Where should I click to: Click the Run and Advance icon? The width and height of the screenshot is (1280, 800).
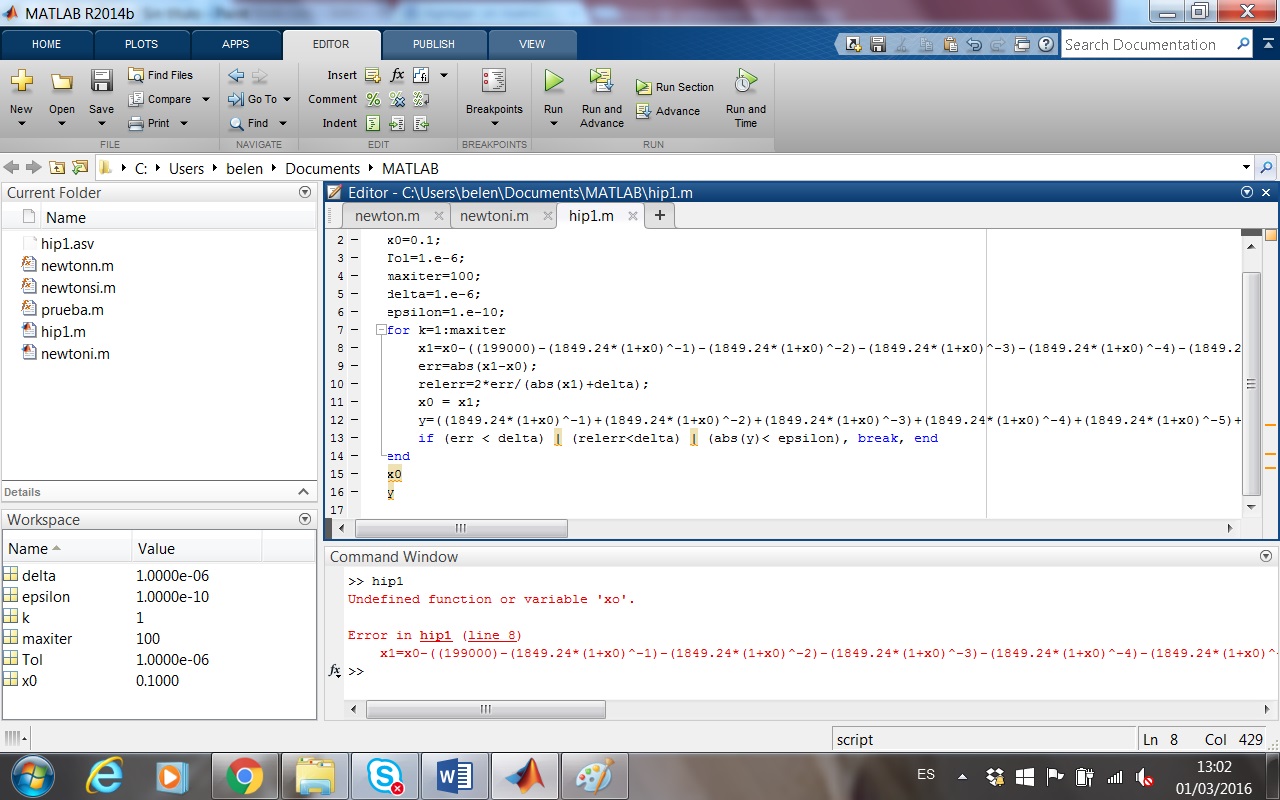pos(601,81)
